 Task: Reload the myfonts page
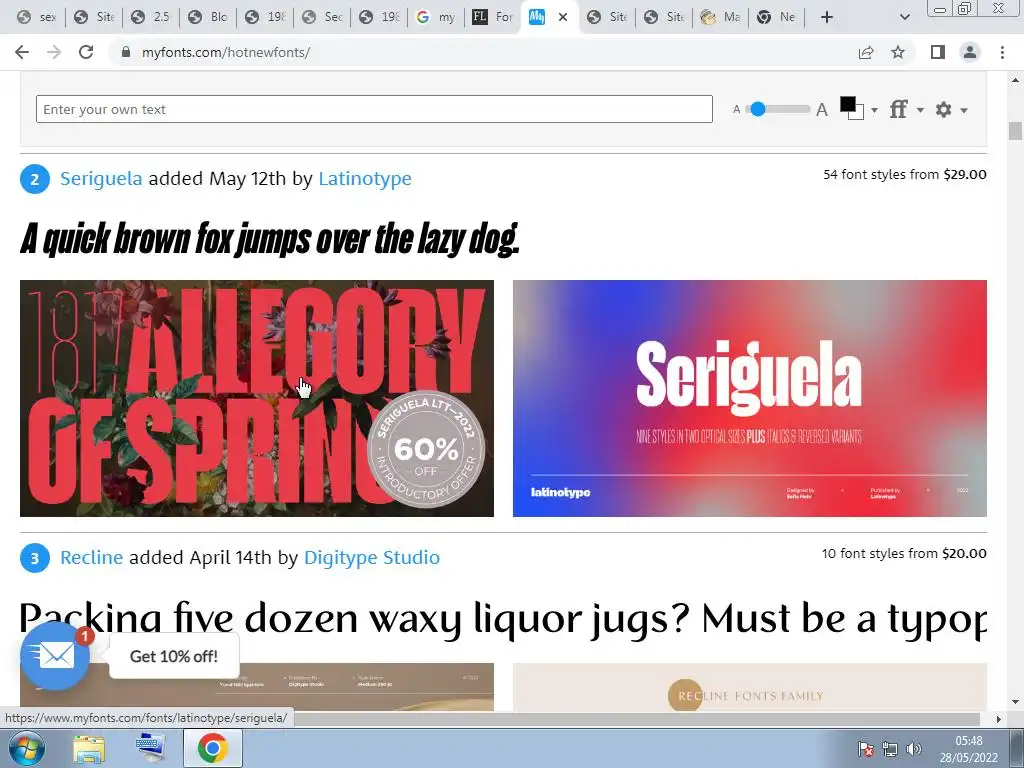click(x=86, y=52)
